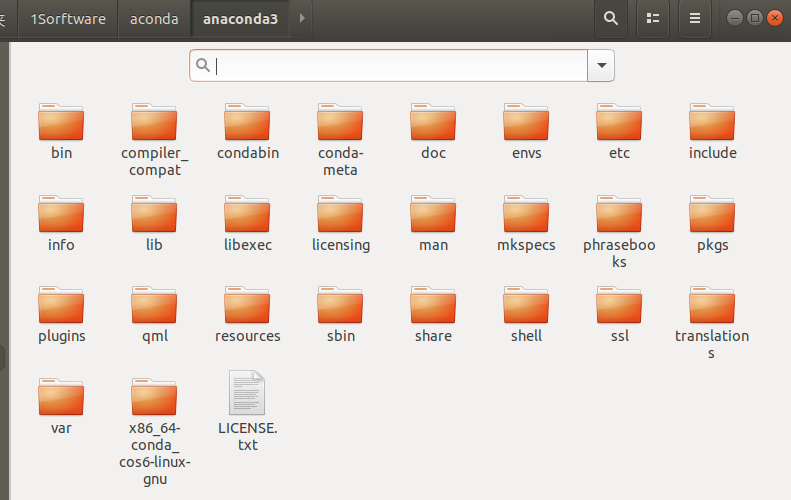Click the share folder icon
791x500 pixels.
[x=433, y=306]
